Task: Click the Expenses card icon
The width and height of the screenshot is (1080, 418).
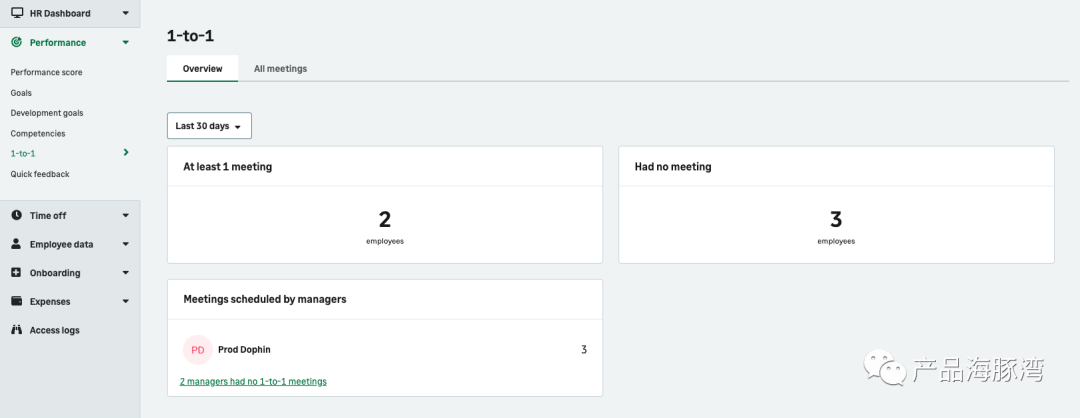Action: [x=16, y=301]
